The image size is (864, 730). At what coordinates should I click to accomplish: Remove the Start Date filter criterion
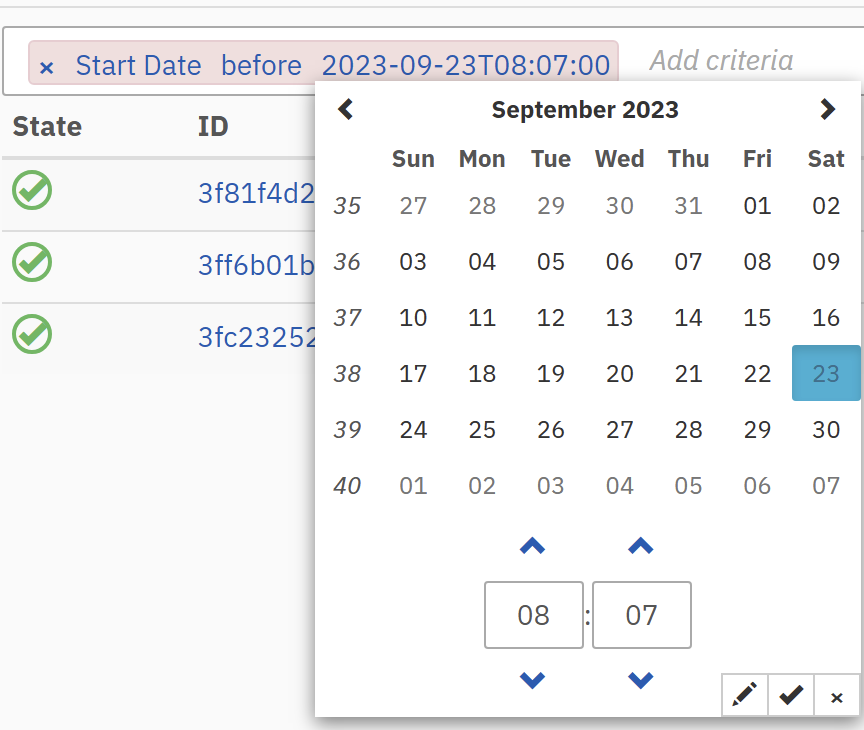pyautogui.click(x=46, y=67)
